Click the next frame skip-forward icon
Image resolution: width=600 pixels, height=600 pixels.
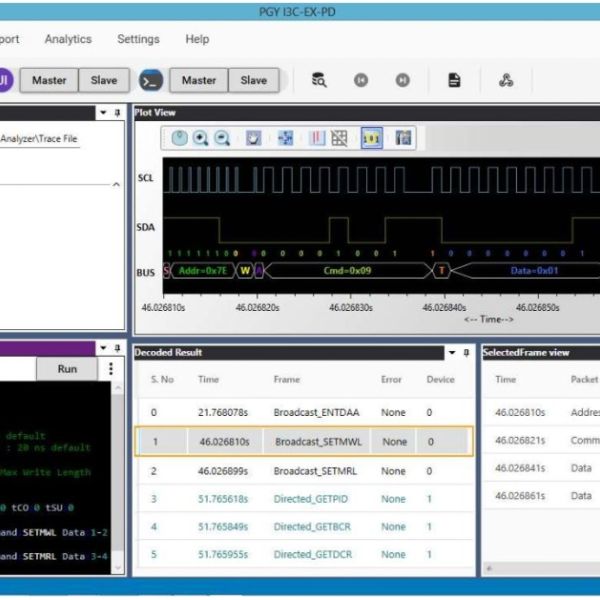pos(403,80)
